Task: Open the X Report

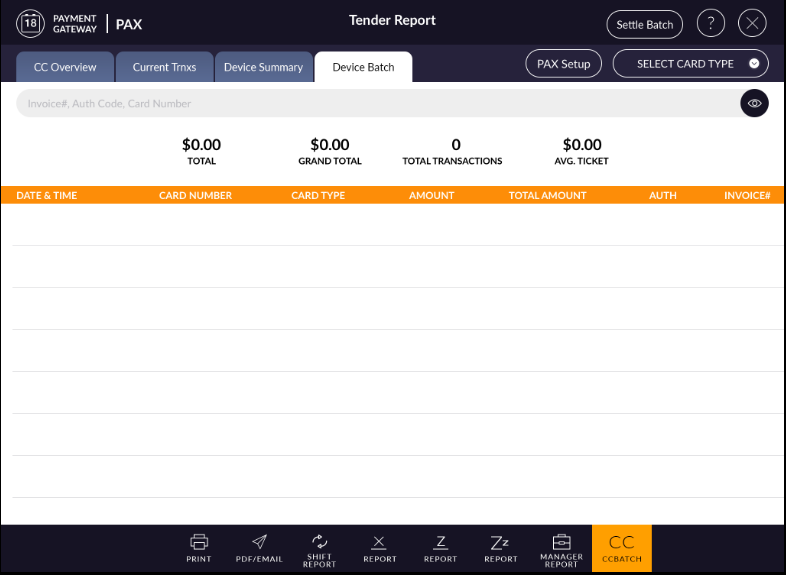Action: click(x=379, y=547)
